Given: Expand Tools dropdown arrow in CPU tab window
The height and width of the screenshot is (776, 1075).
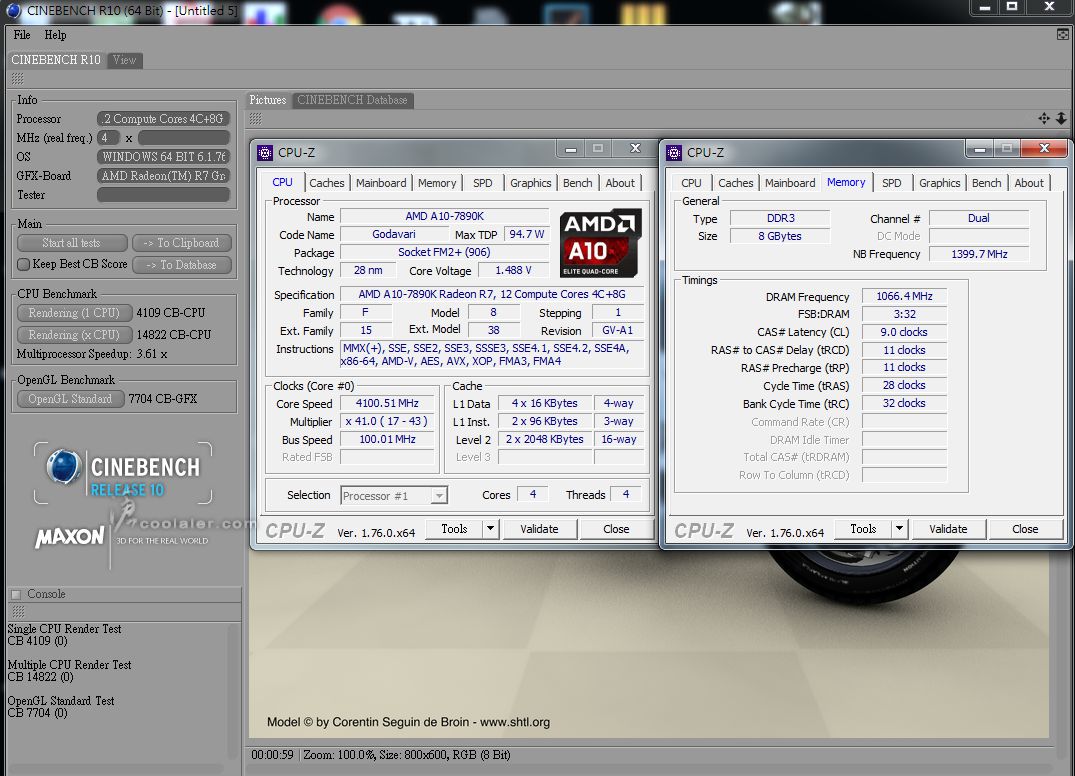Looking at the screenshot, I should coord(491,529).
